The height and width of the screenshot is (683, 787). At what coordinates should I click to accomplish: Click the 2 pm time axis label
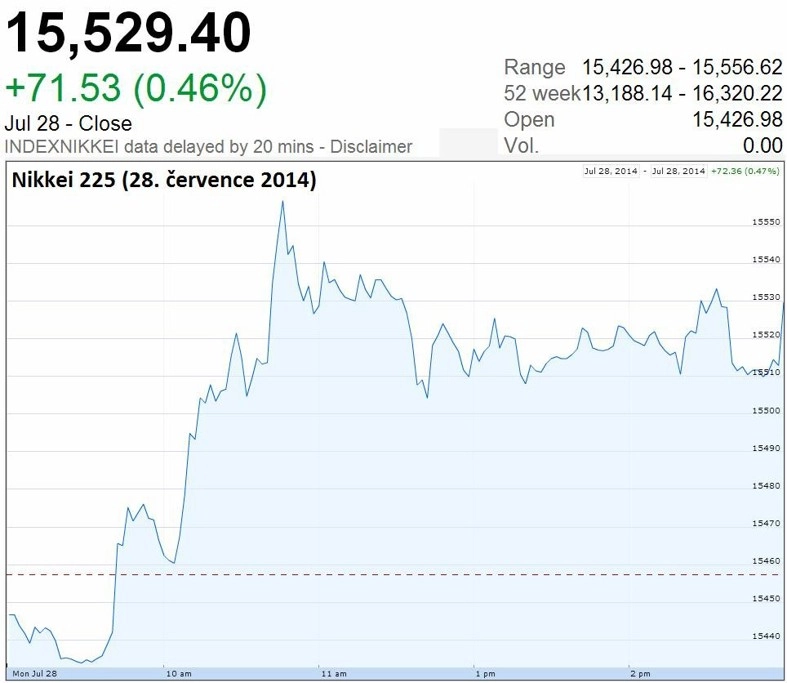coord(640,673)
